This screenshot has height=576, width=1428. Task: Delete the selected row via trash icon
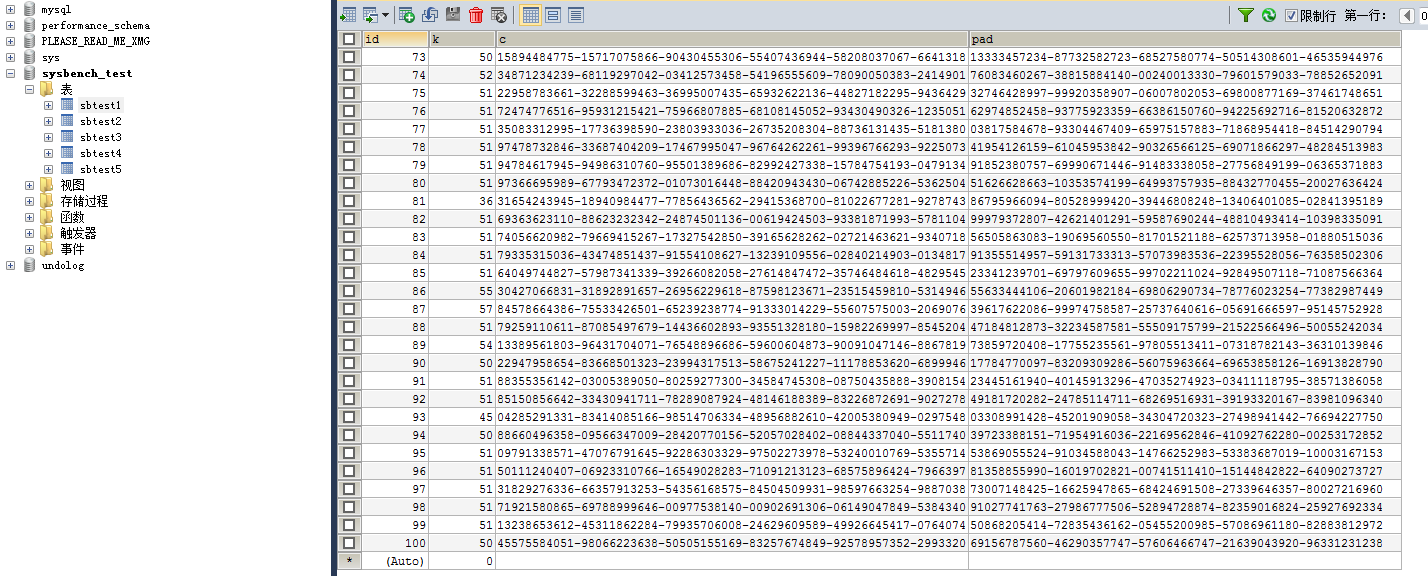coord(473,15)
